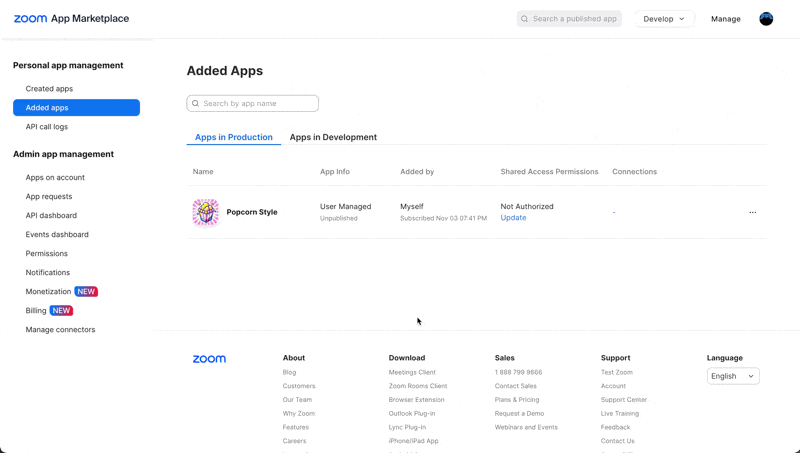Open the three-dot menu for Popcorn Style

[752, 212]
